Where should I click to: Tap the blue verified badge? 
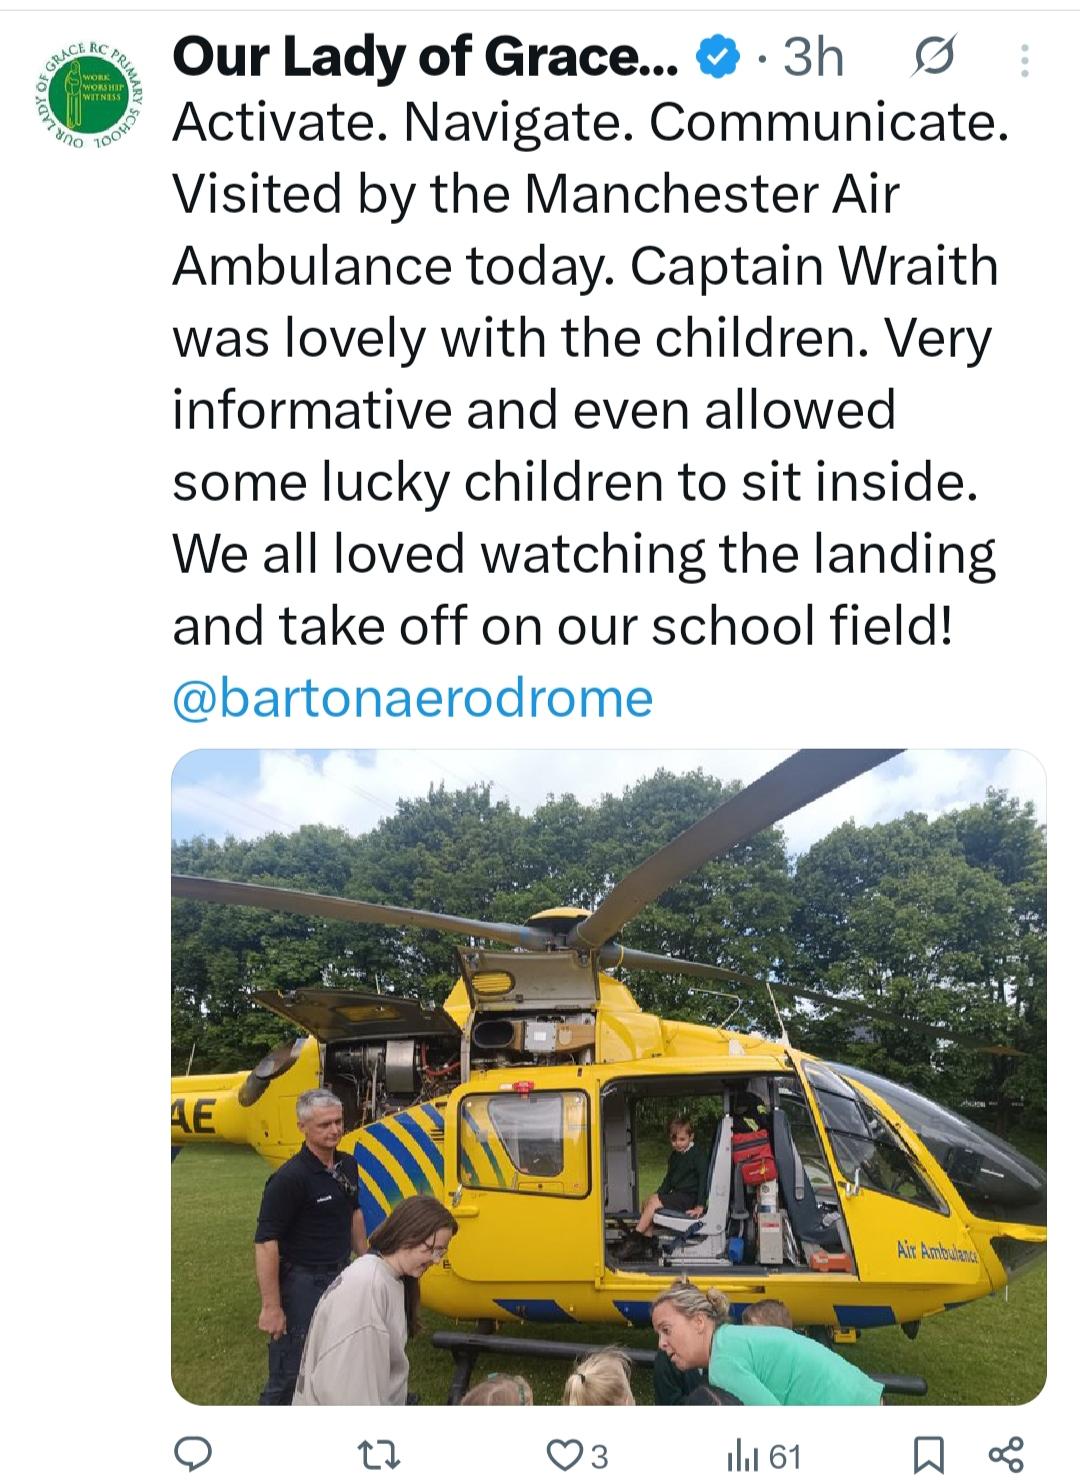[716, 59]
